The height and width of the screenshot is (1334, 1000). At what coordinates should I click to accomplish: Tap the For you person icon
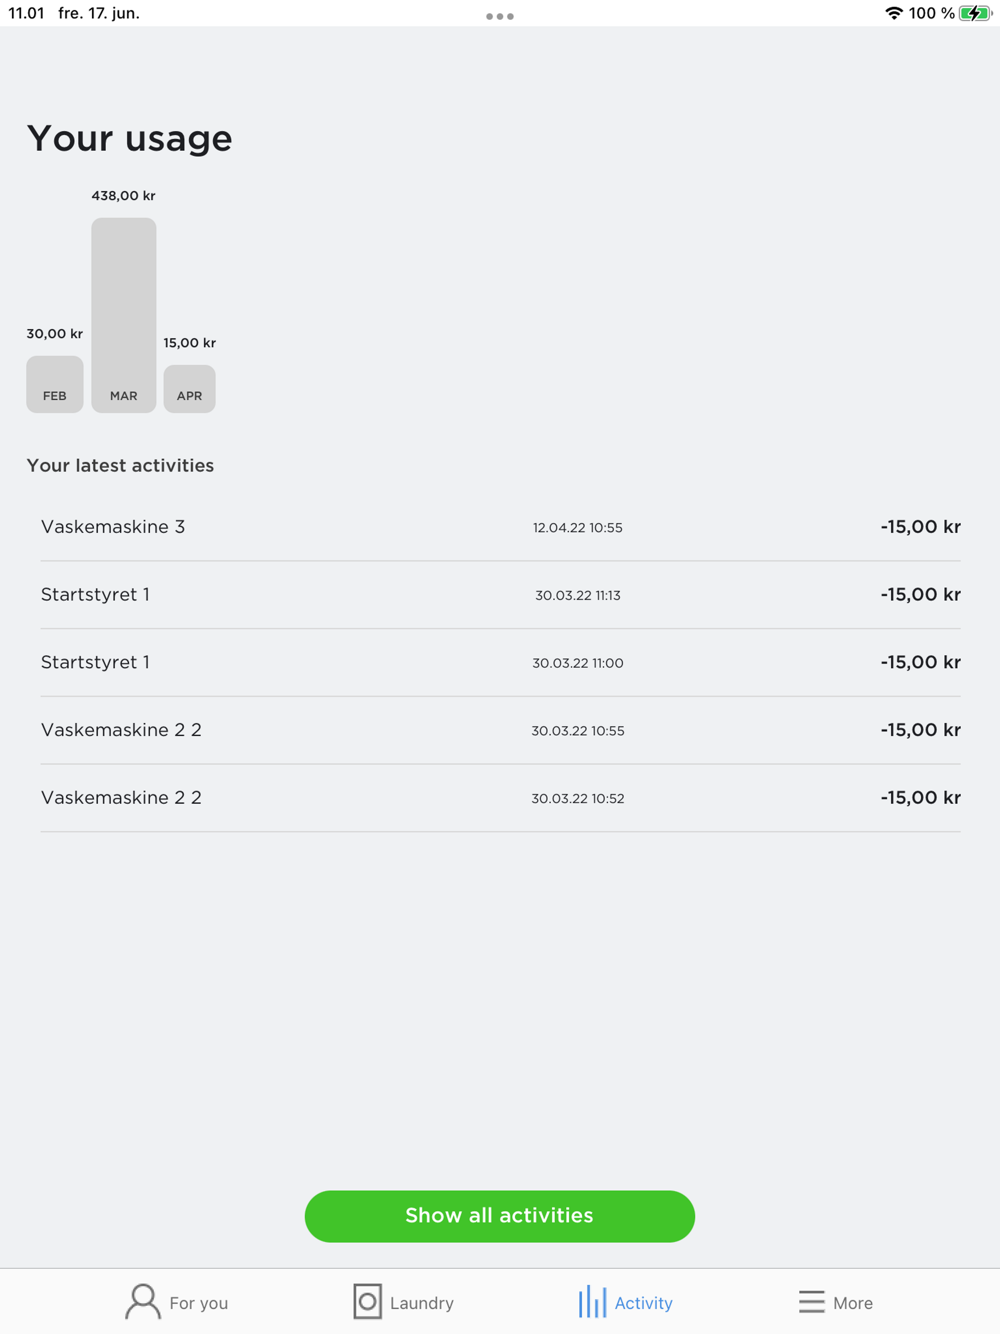[142, 1302]
